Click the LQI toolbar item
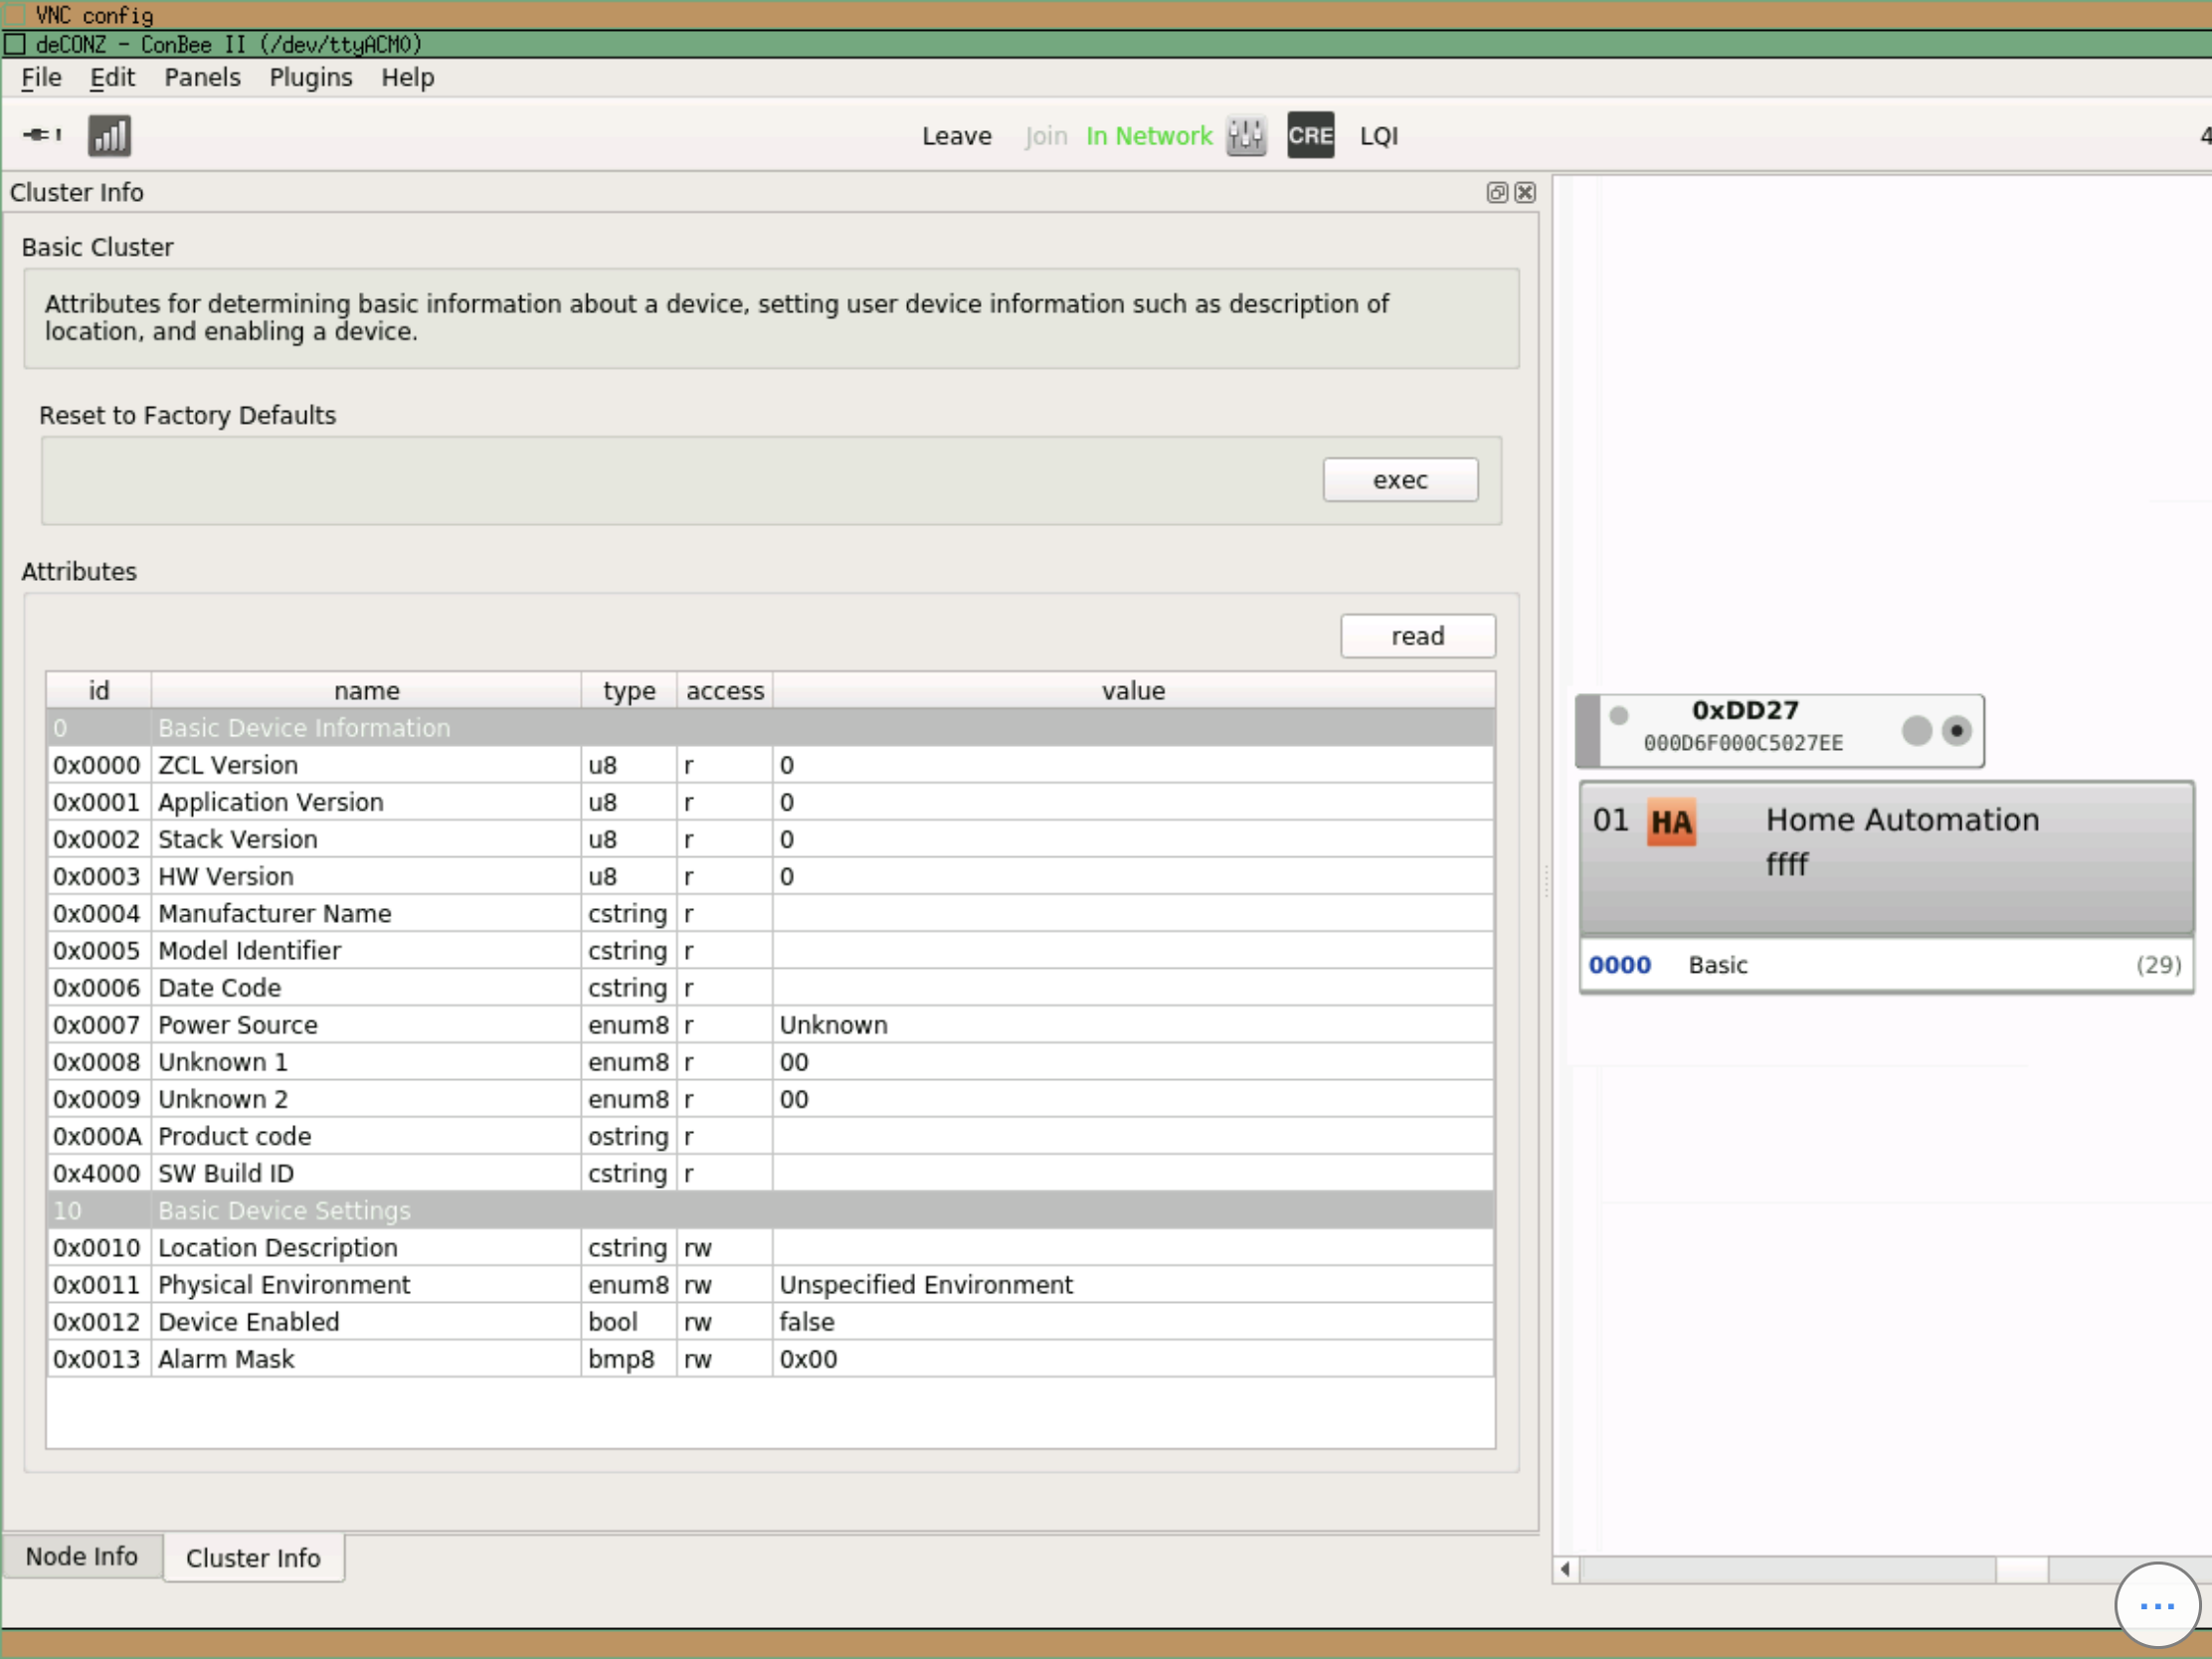The image size is (2212, 1659). tap(1378, 135)
